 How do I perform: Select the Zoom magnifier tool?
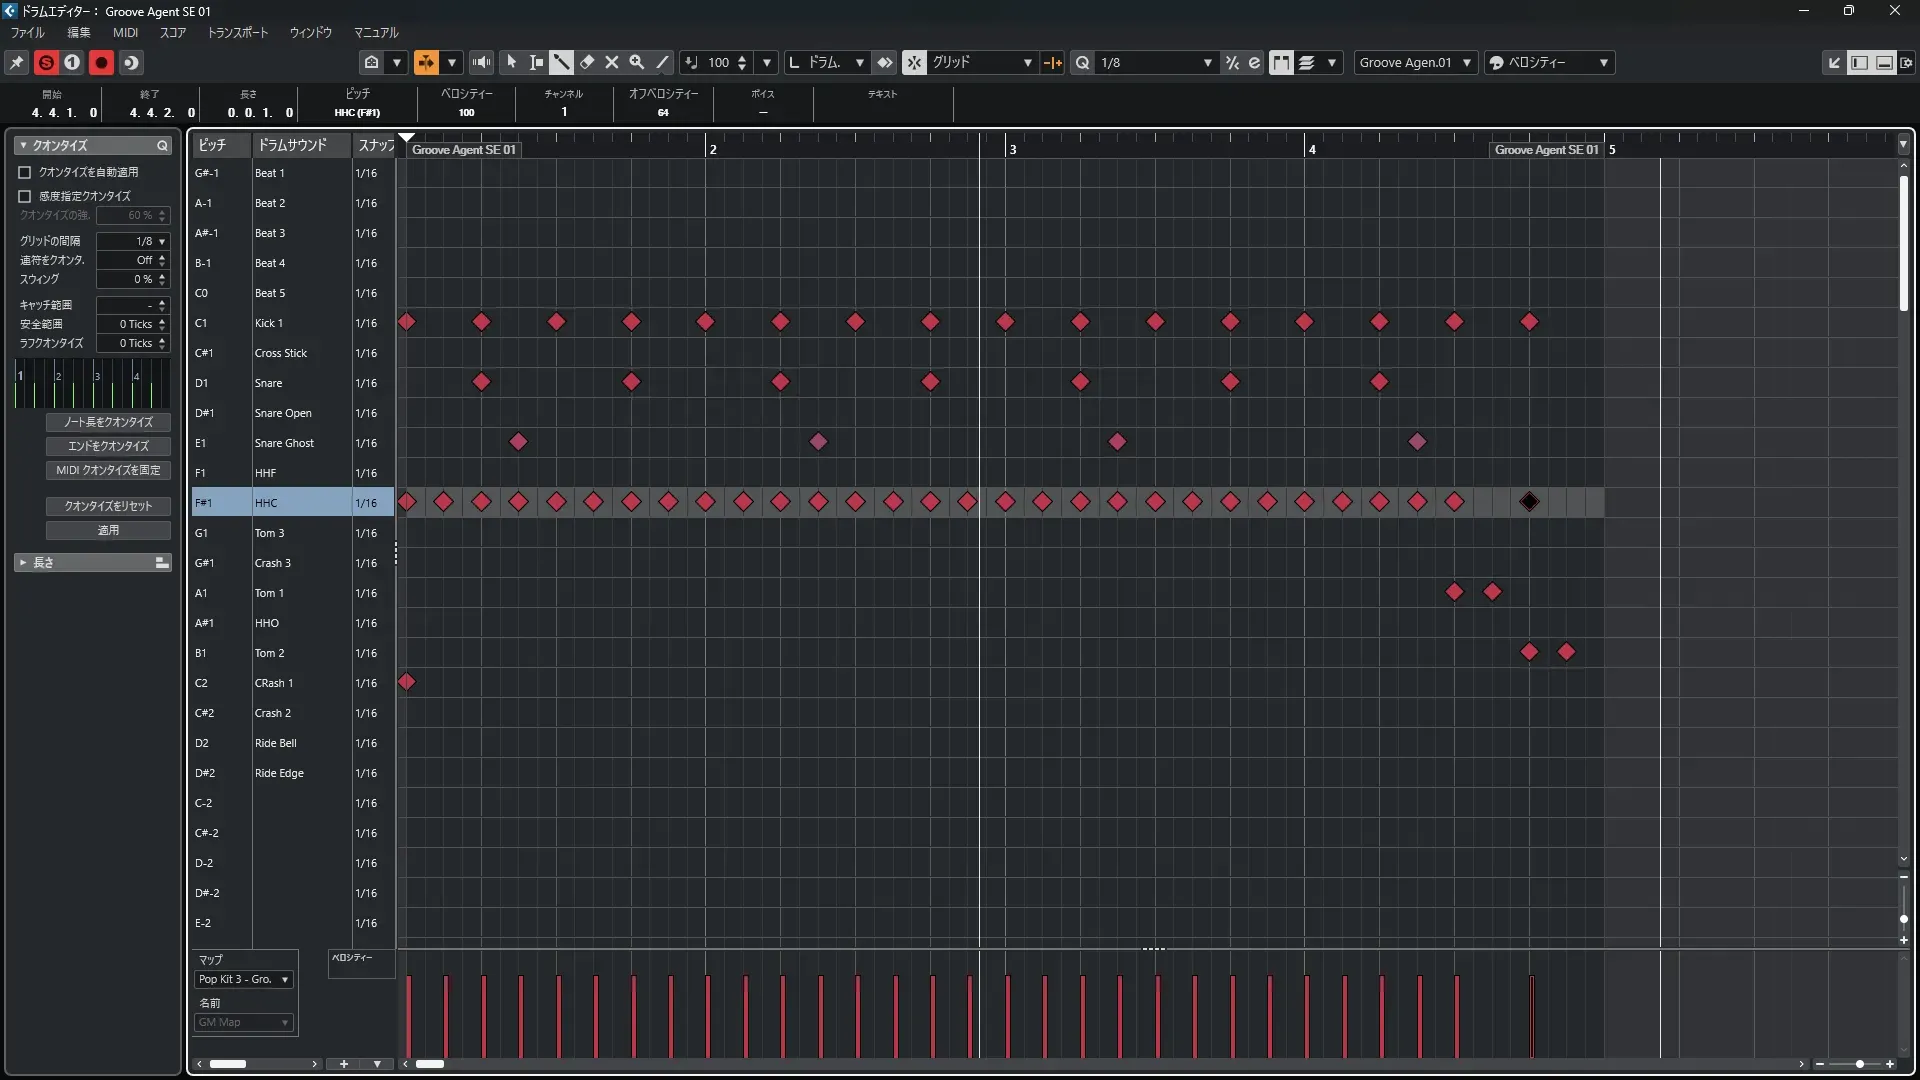(637, 62)
